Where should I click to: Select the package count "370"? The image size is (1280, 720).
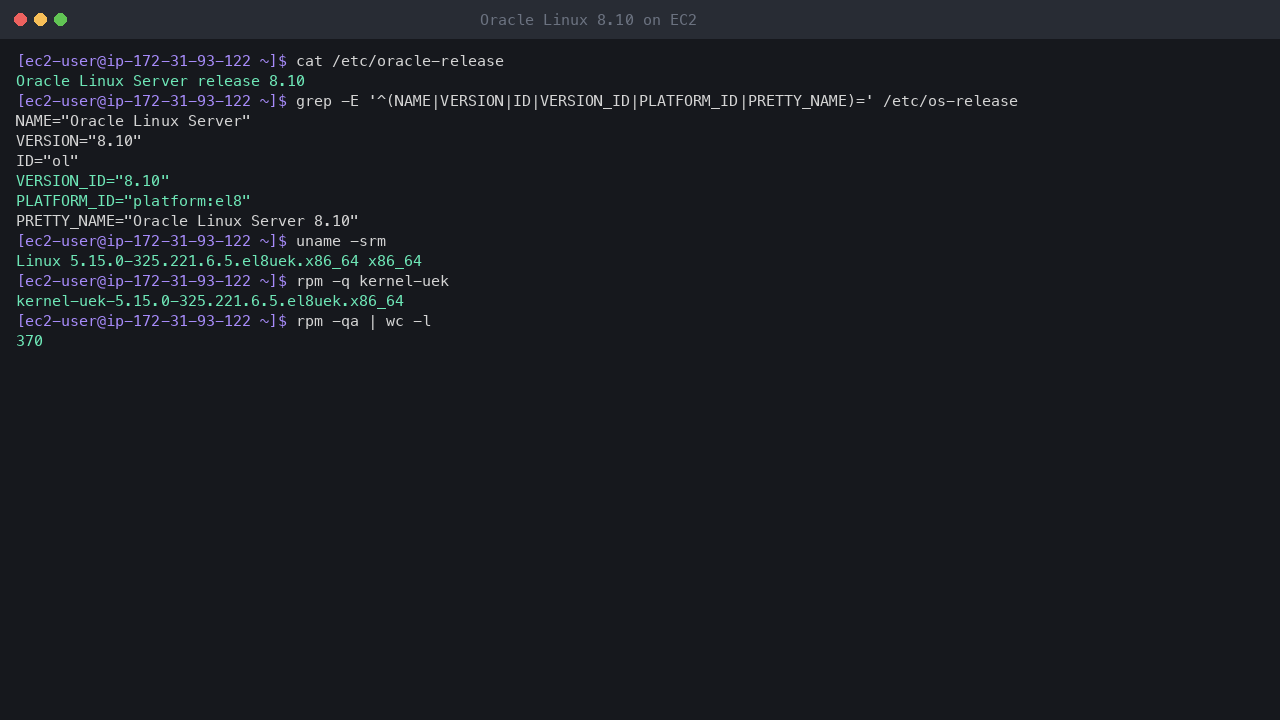[30, 341]
